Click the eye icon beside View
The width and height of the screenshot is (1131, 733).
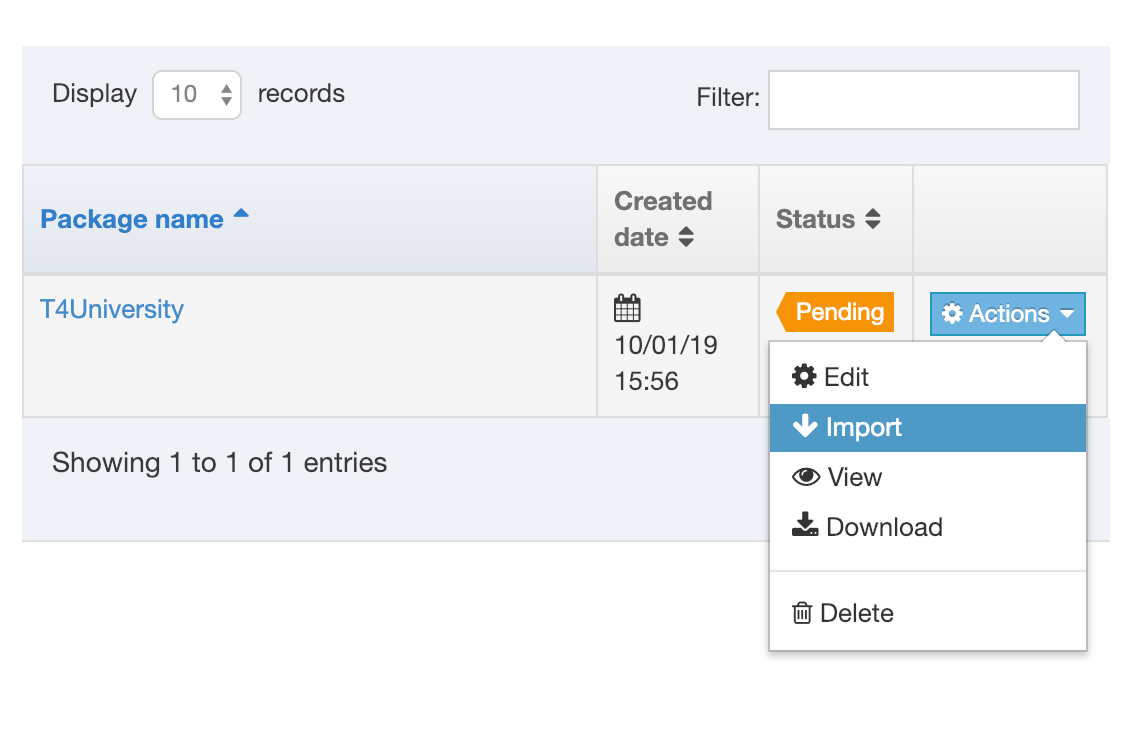806,477
